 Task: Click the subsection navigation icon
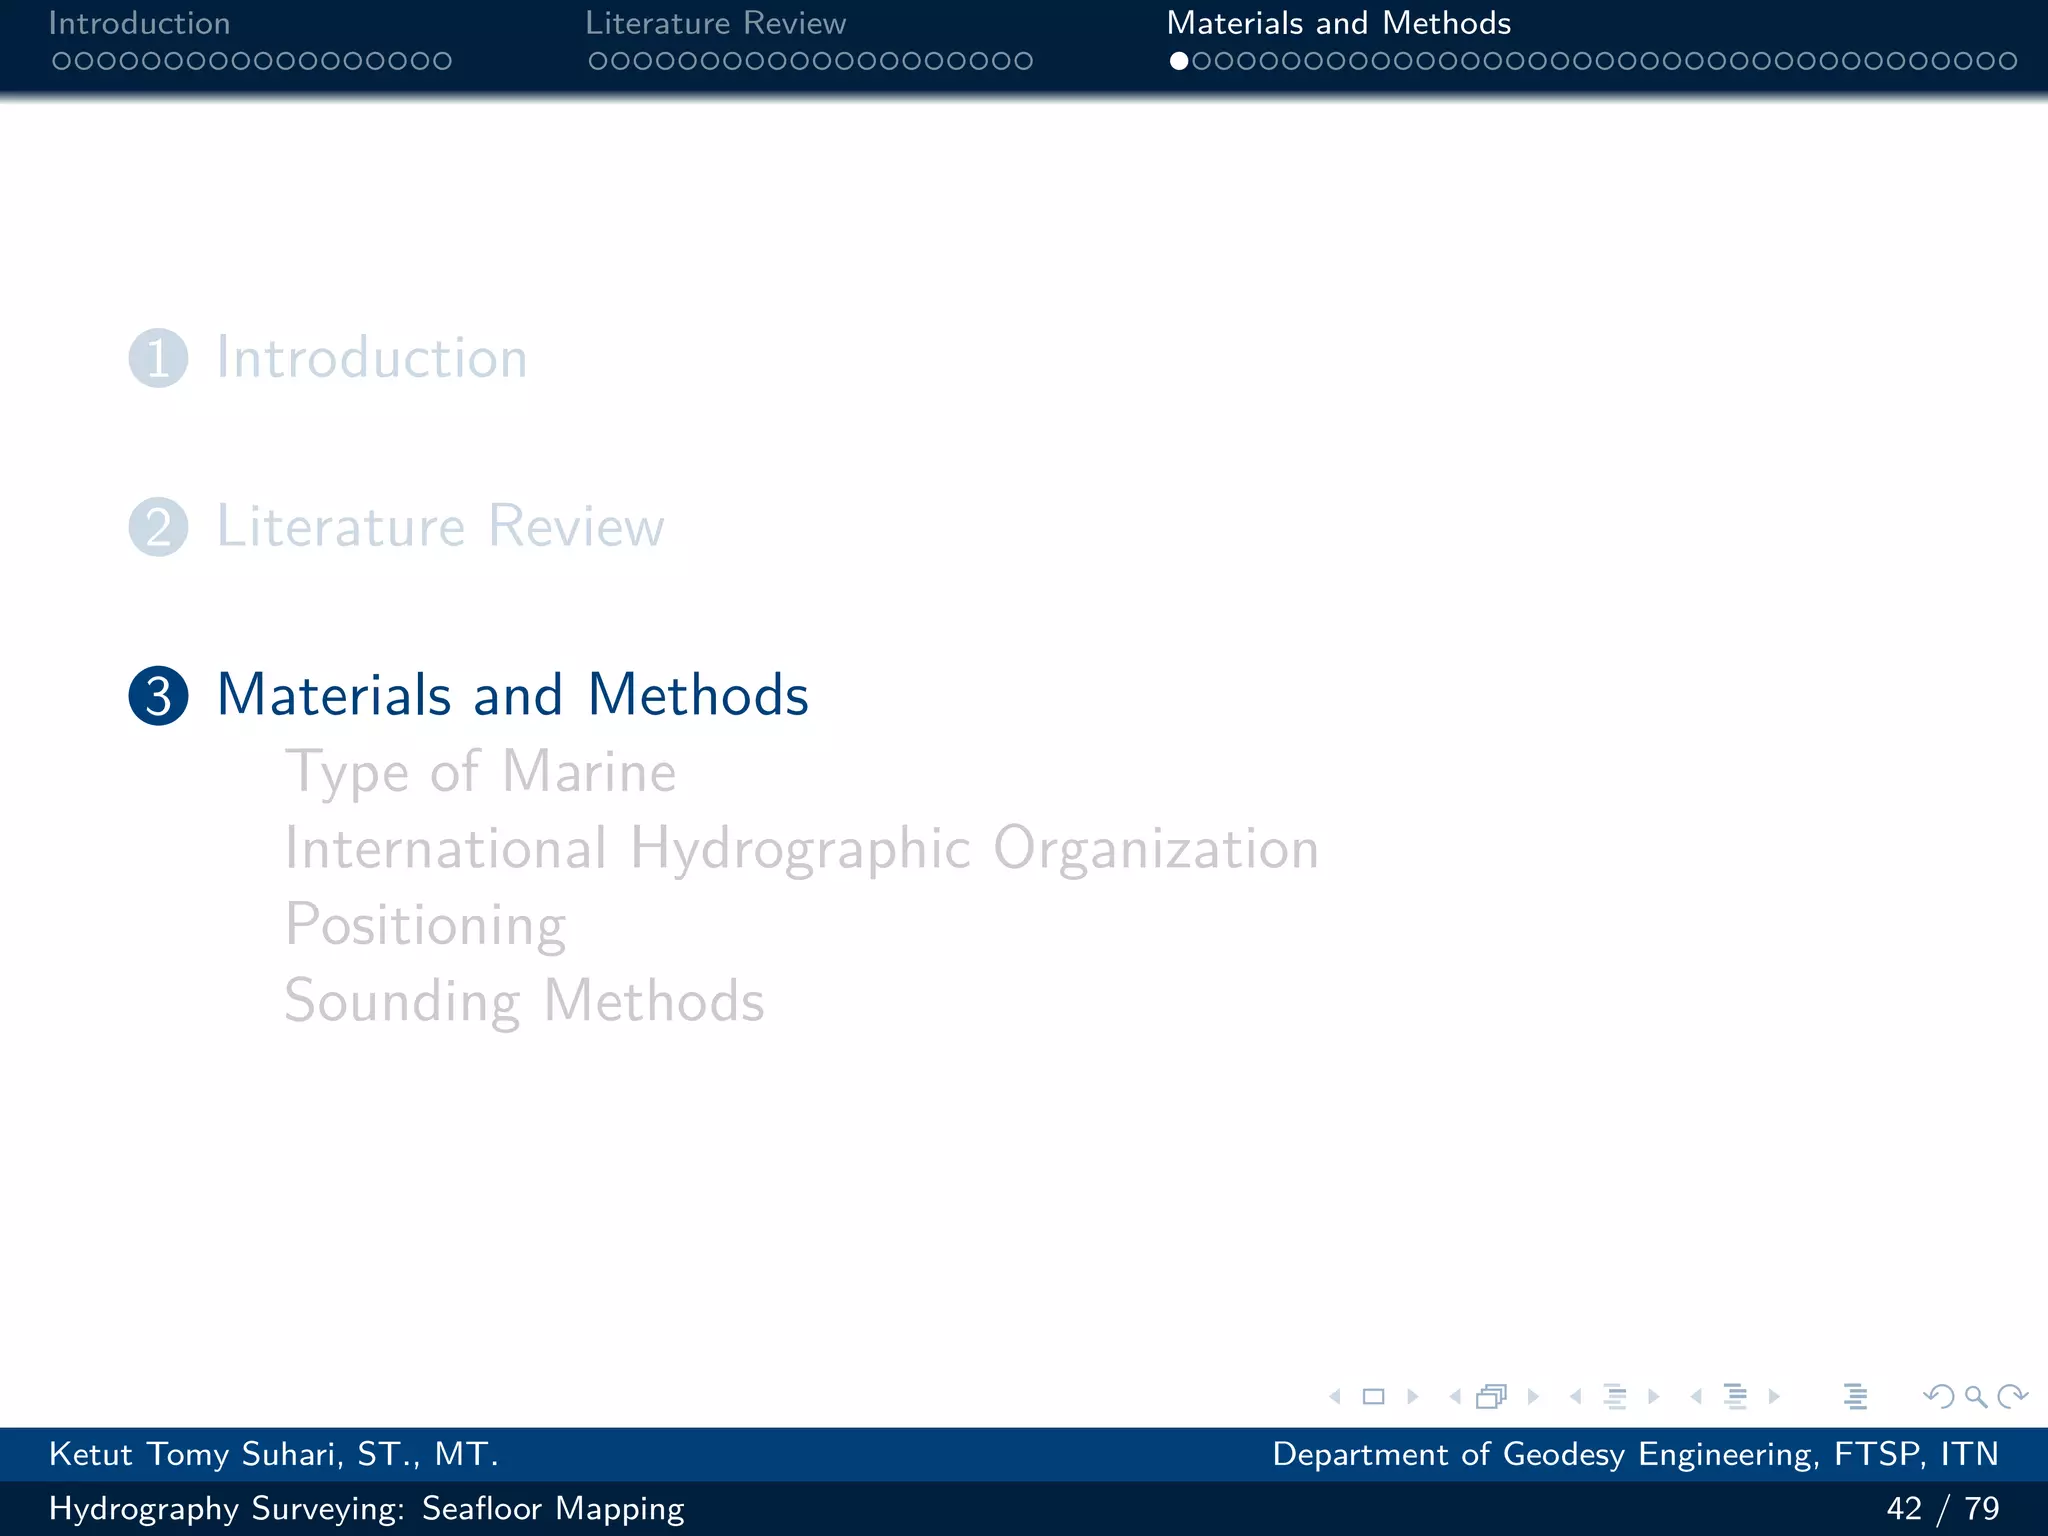coord(1615,1396)
